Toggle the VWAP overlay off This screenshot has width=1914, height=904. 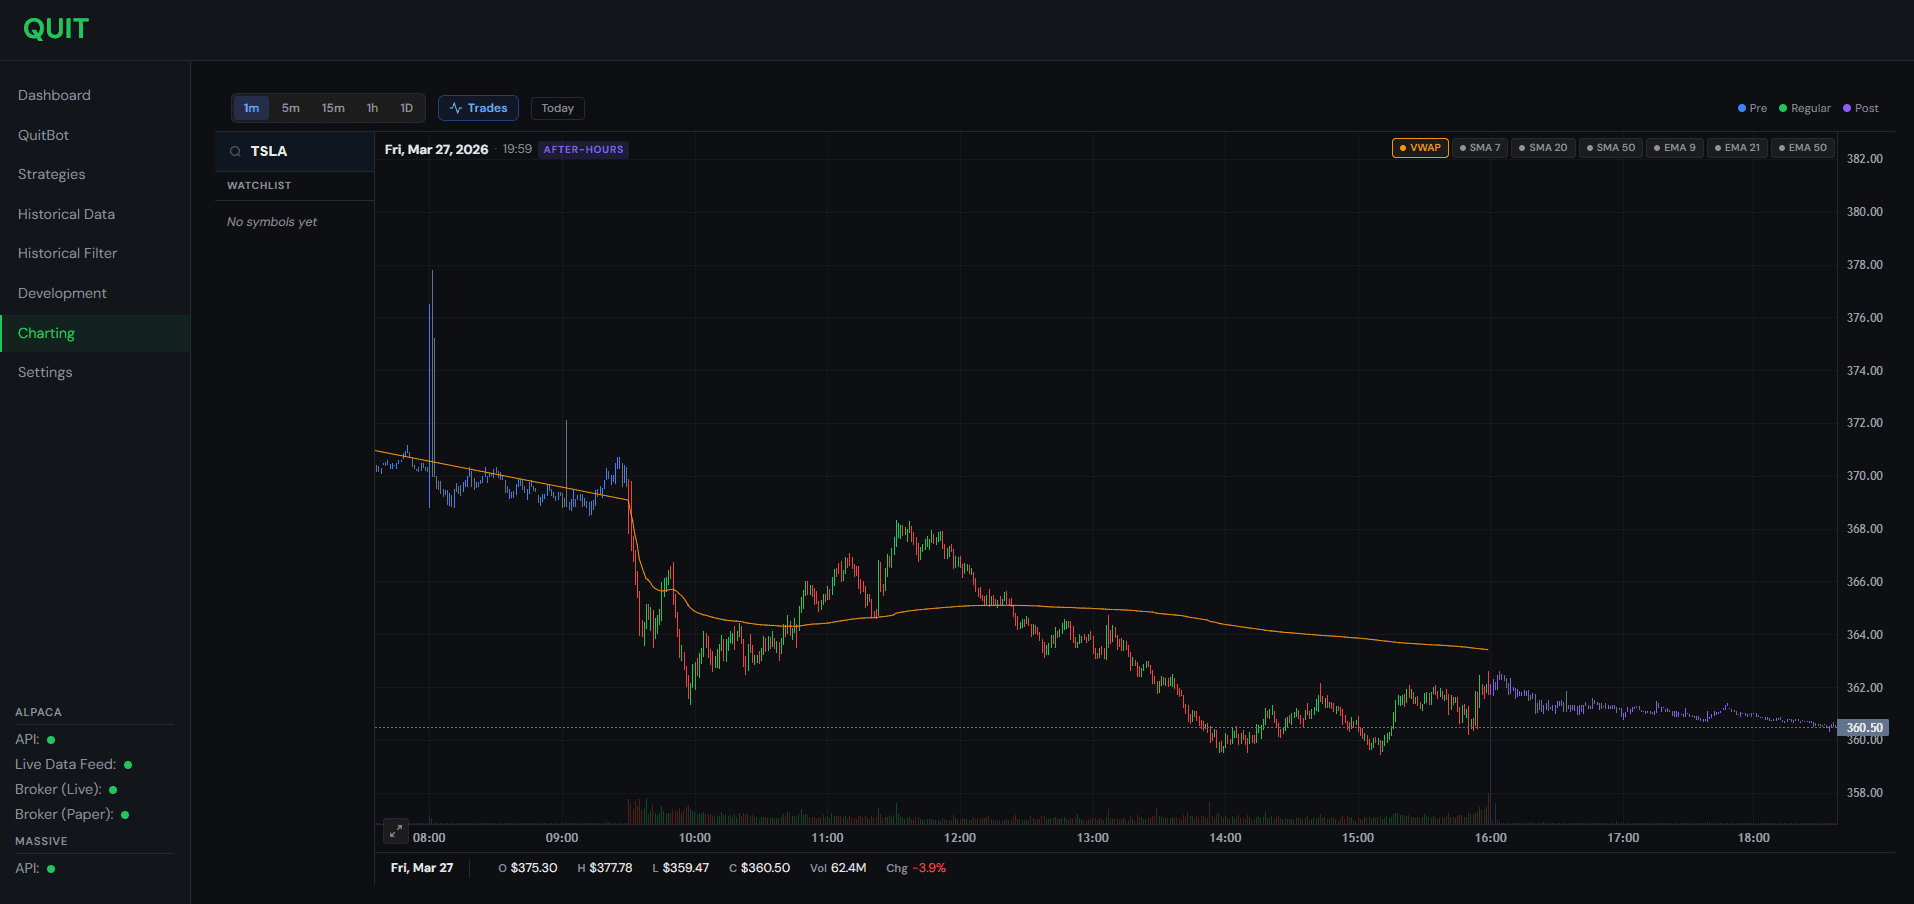(x=1419, y=147)
